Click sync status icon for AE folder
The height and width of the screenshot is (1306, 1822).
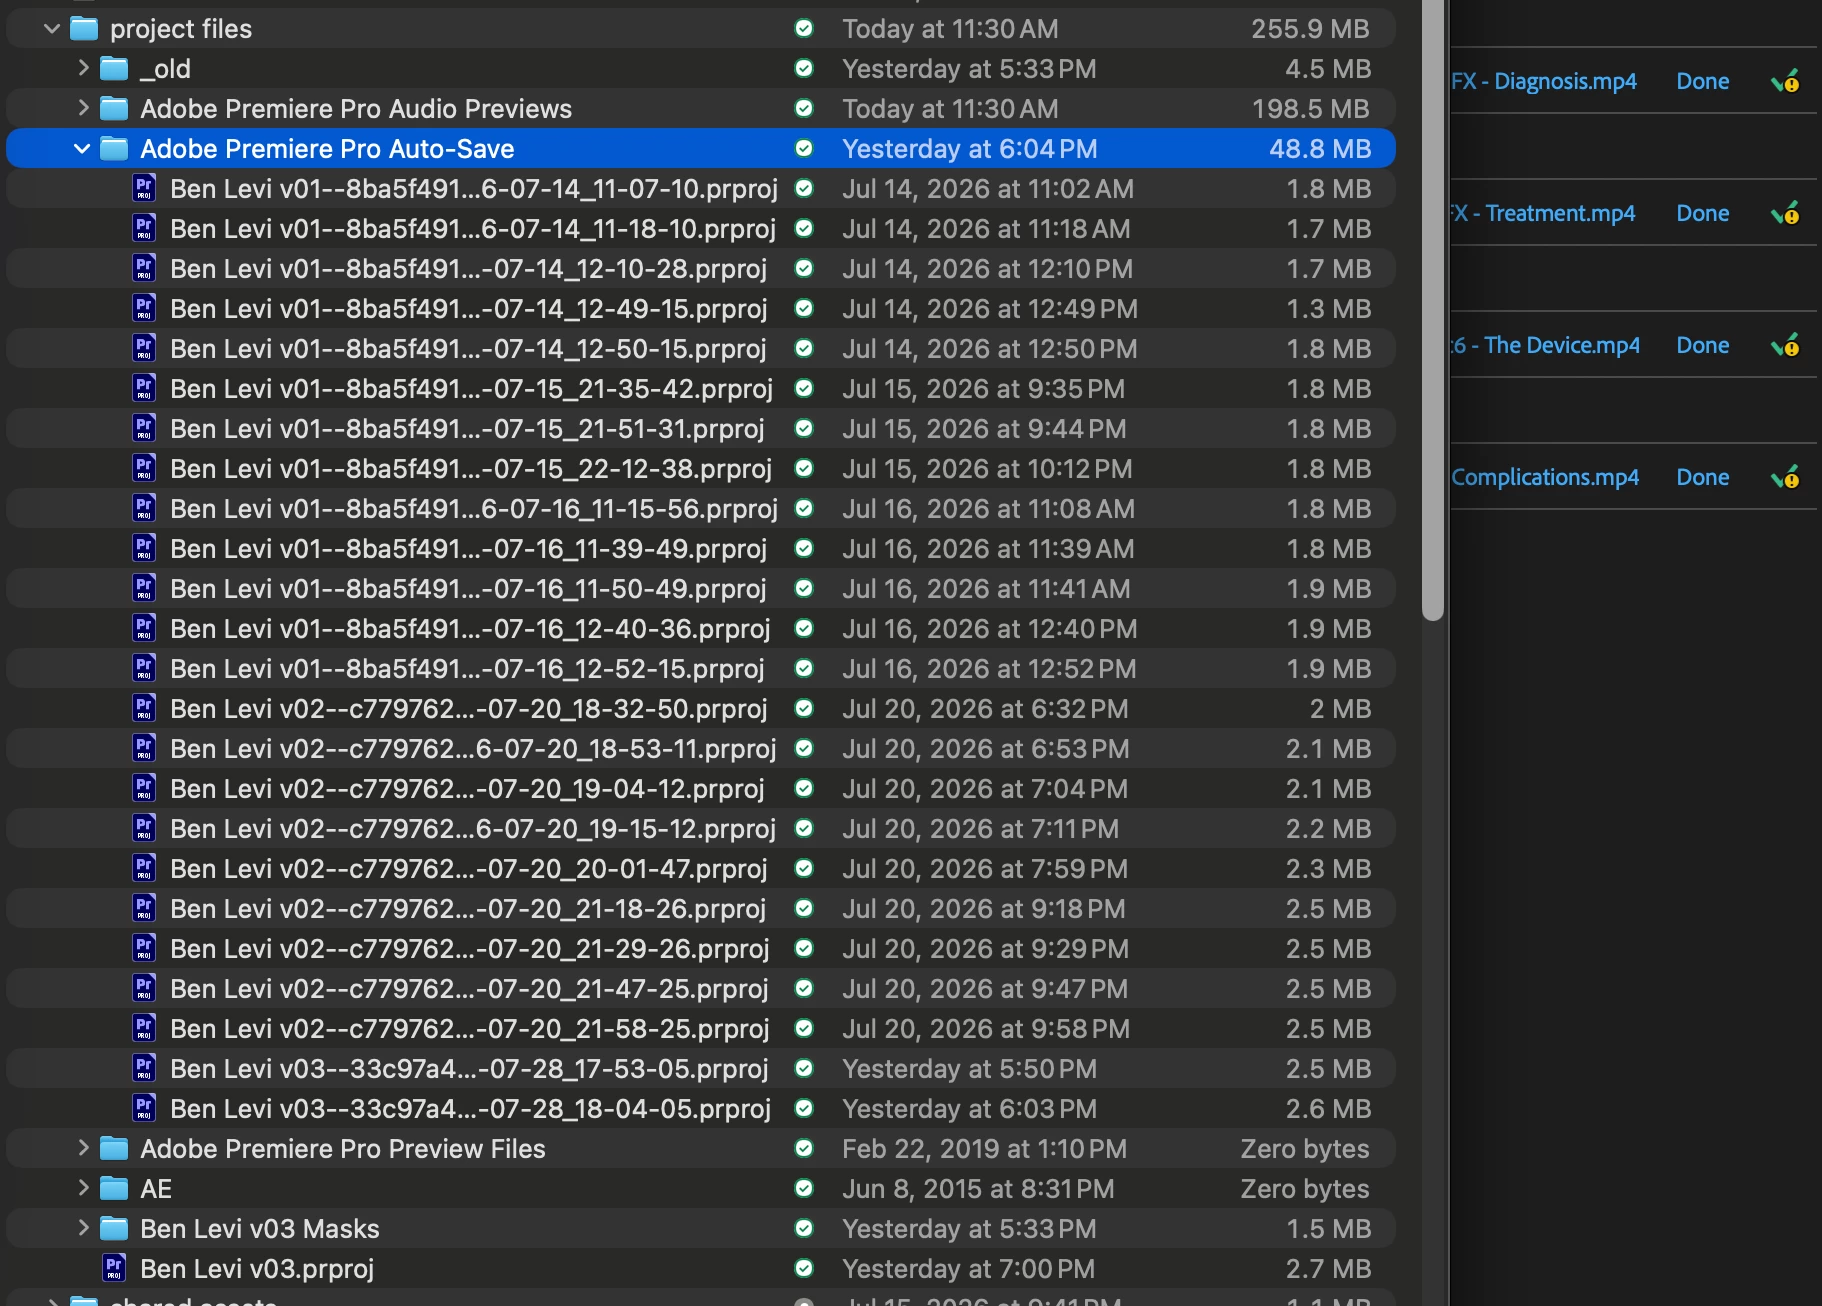click(x=804, y=1188)
